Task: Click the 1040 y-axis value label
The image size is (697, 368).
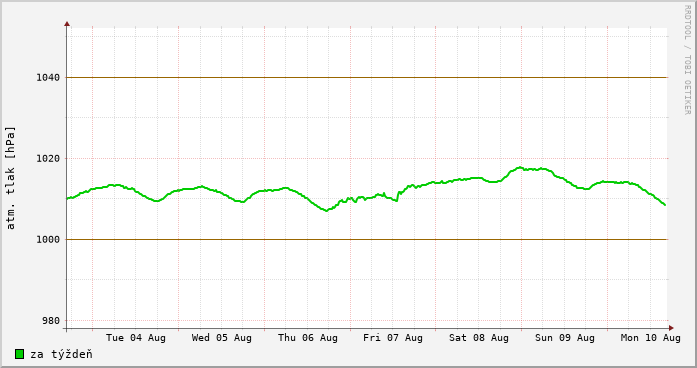Action: click(x=48, y=78)
